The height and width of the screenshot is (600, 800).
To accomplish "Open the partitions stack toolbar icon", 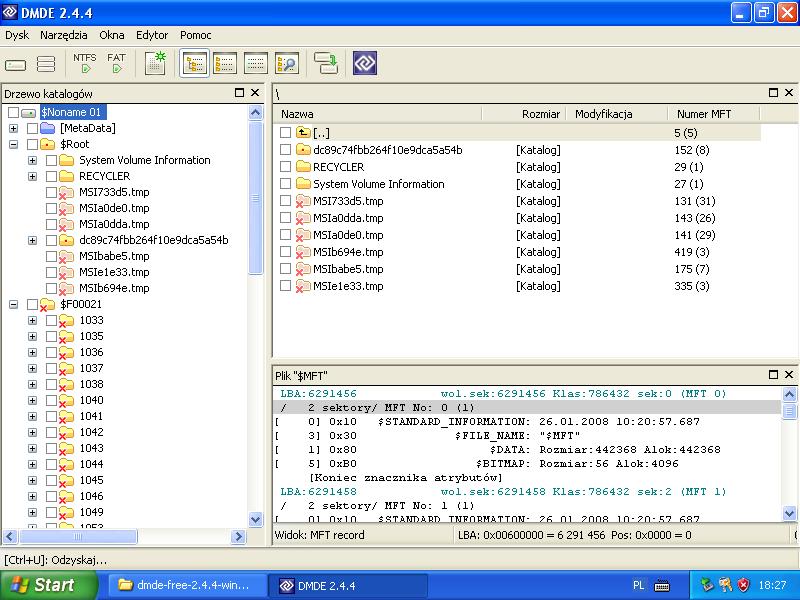I will click(46, 64).
